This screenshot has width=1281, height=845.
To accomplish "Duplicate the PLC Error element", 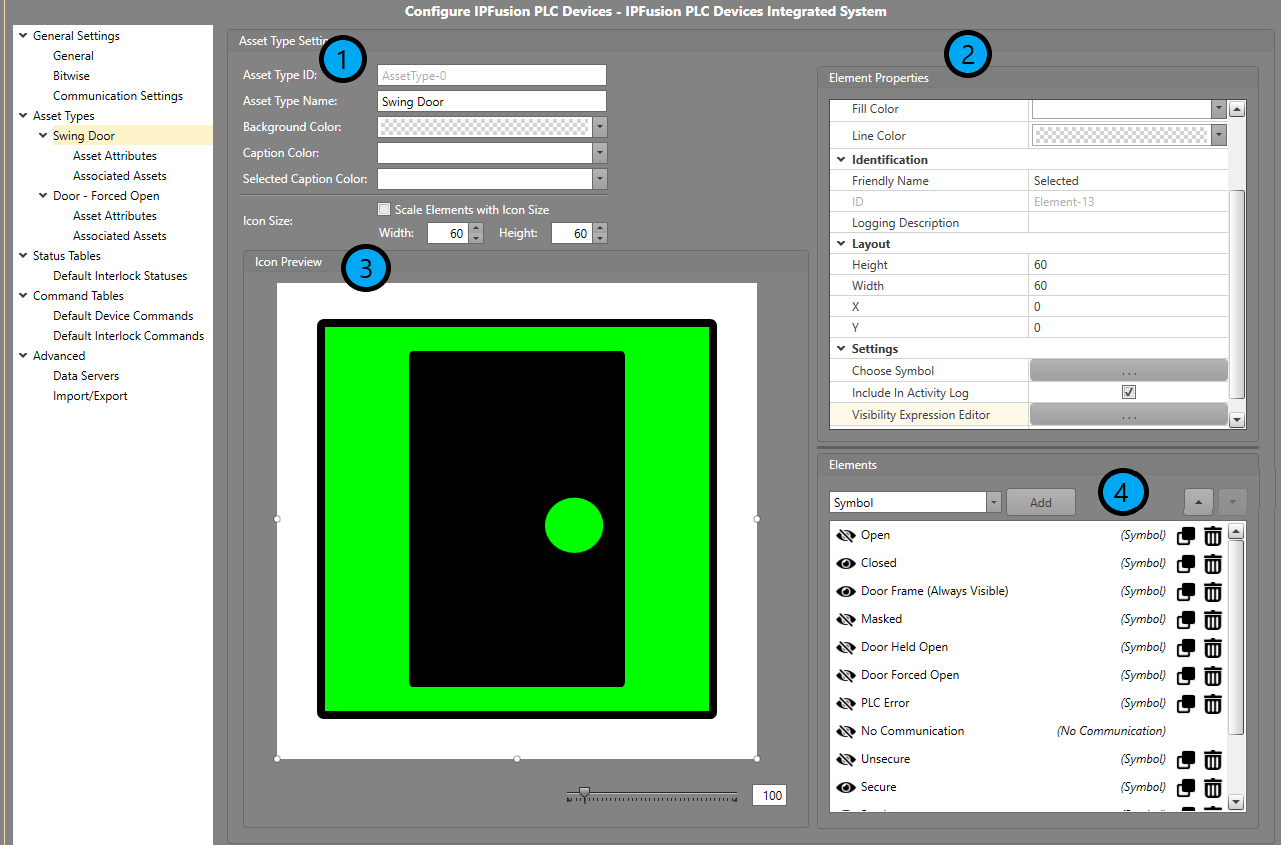I will pyautogui.click(x=1186, y=704).
